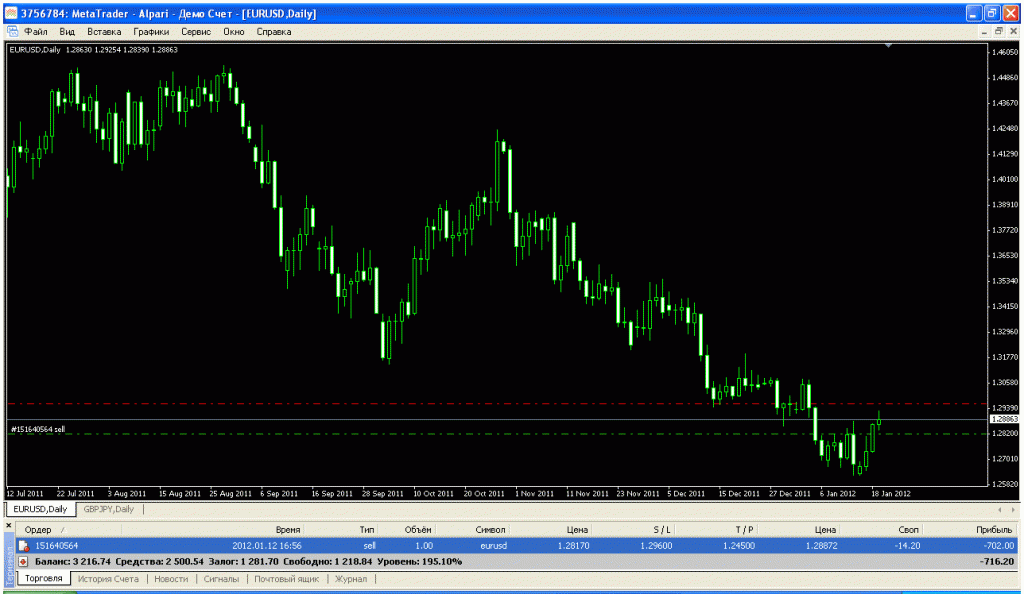Restore down the inner EURUSD chart window
This screenshot has height=594, width=1024.
click(x=997, y=32)
